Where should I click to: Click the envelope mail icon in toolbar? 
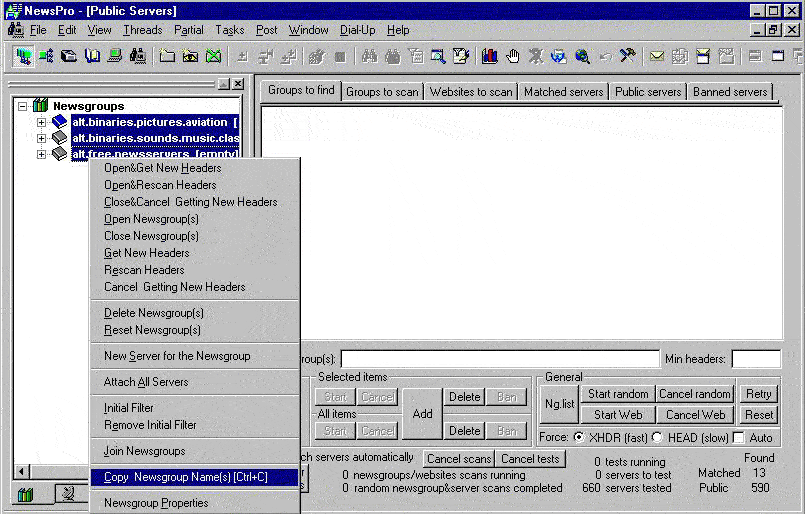coord(657,56)
